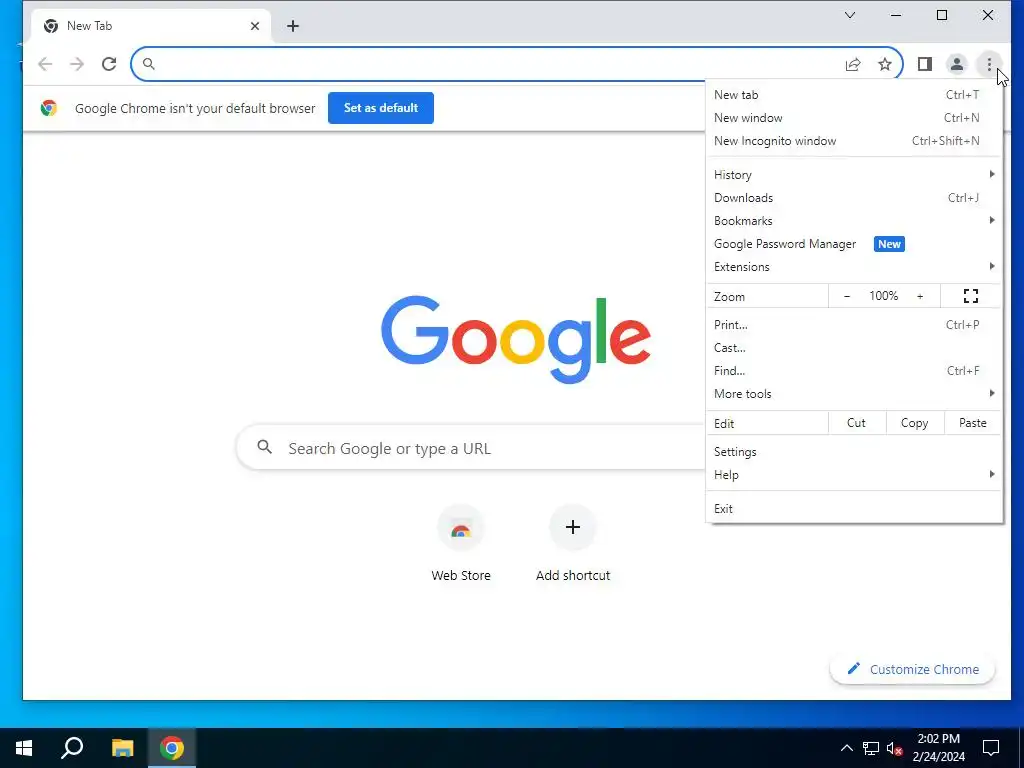The height and width of the screenshot is (768, 1024).
Task: Choose Find... from the menu
Action: coord(854,370)
